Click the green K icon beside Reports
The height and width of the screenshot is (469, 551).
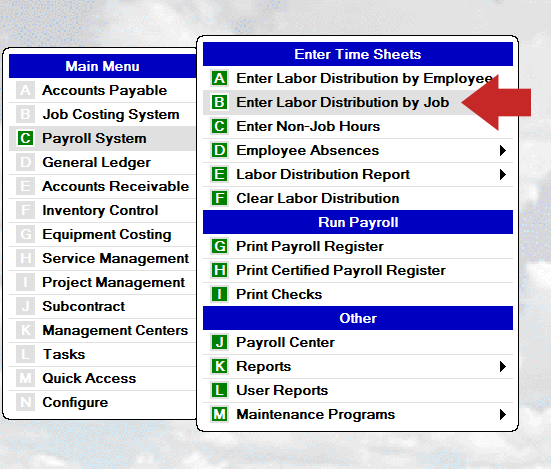point(220,366)
